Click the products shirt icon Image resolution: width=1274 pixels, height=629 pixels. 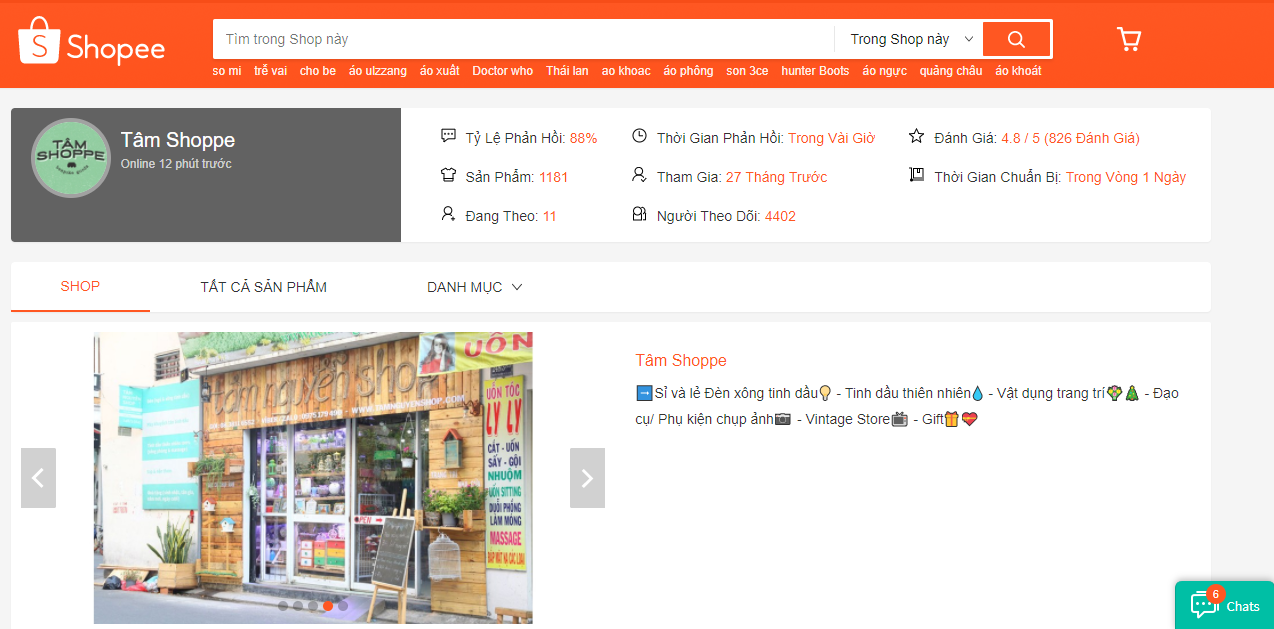click(448, 175)
